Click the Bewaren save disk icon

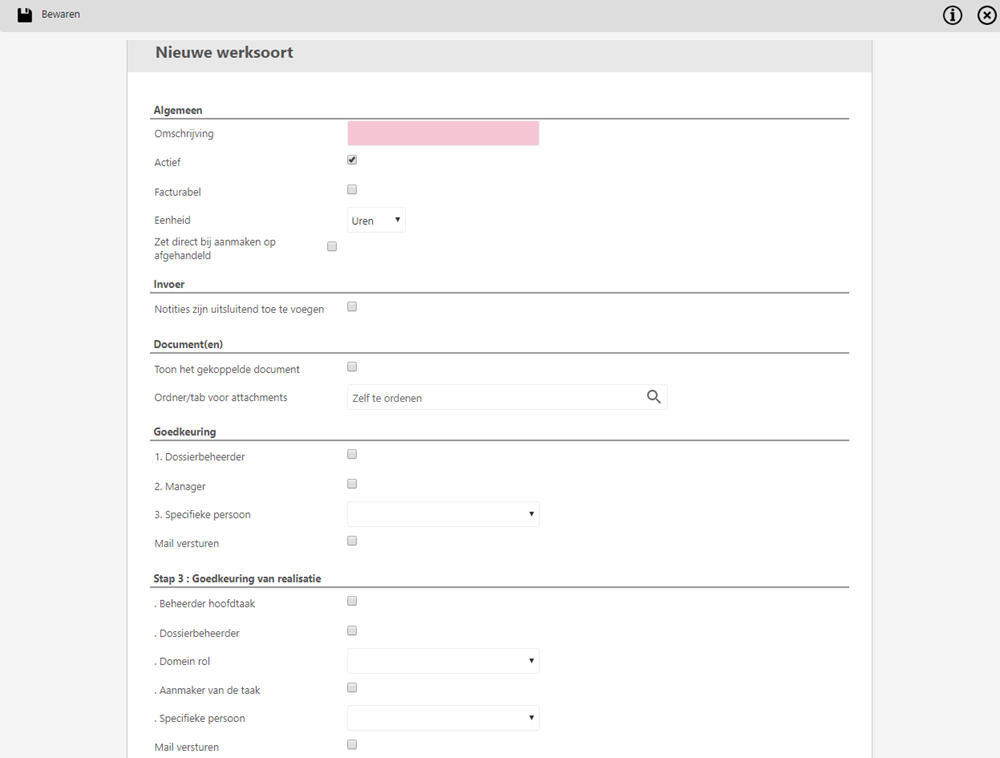(x=25, y=15)
